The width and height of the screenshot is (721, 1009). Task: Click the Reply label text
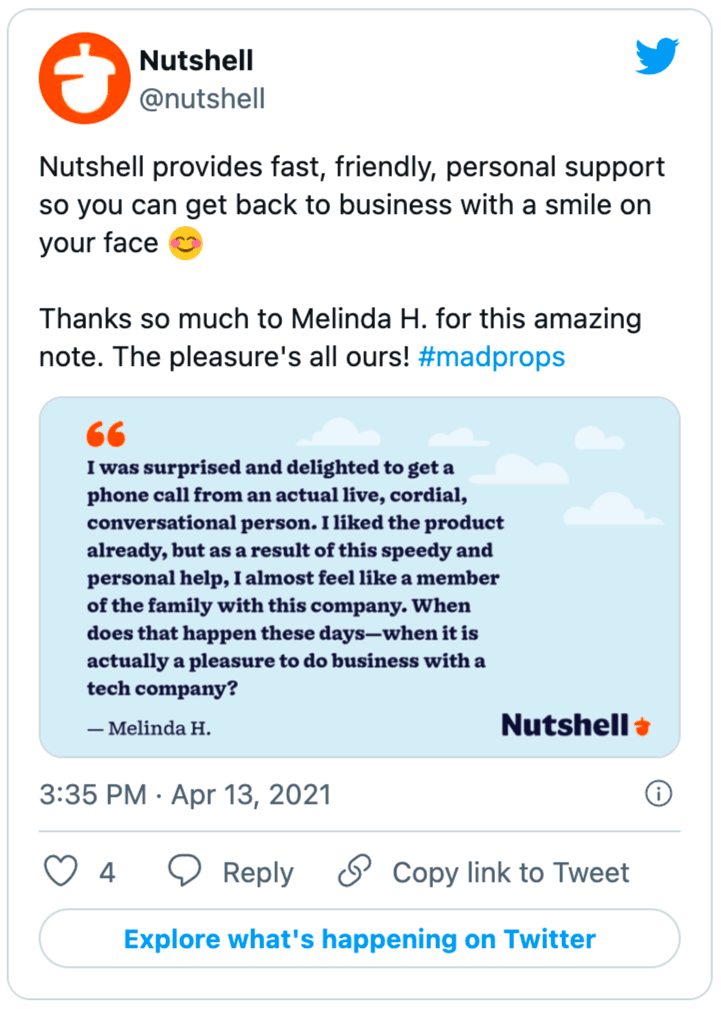[257, 871]
